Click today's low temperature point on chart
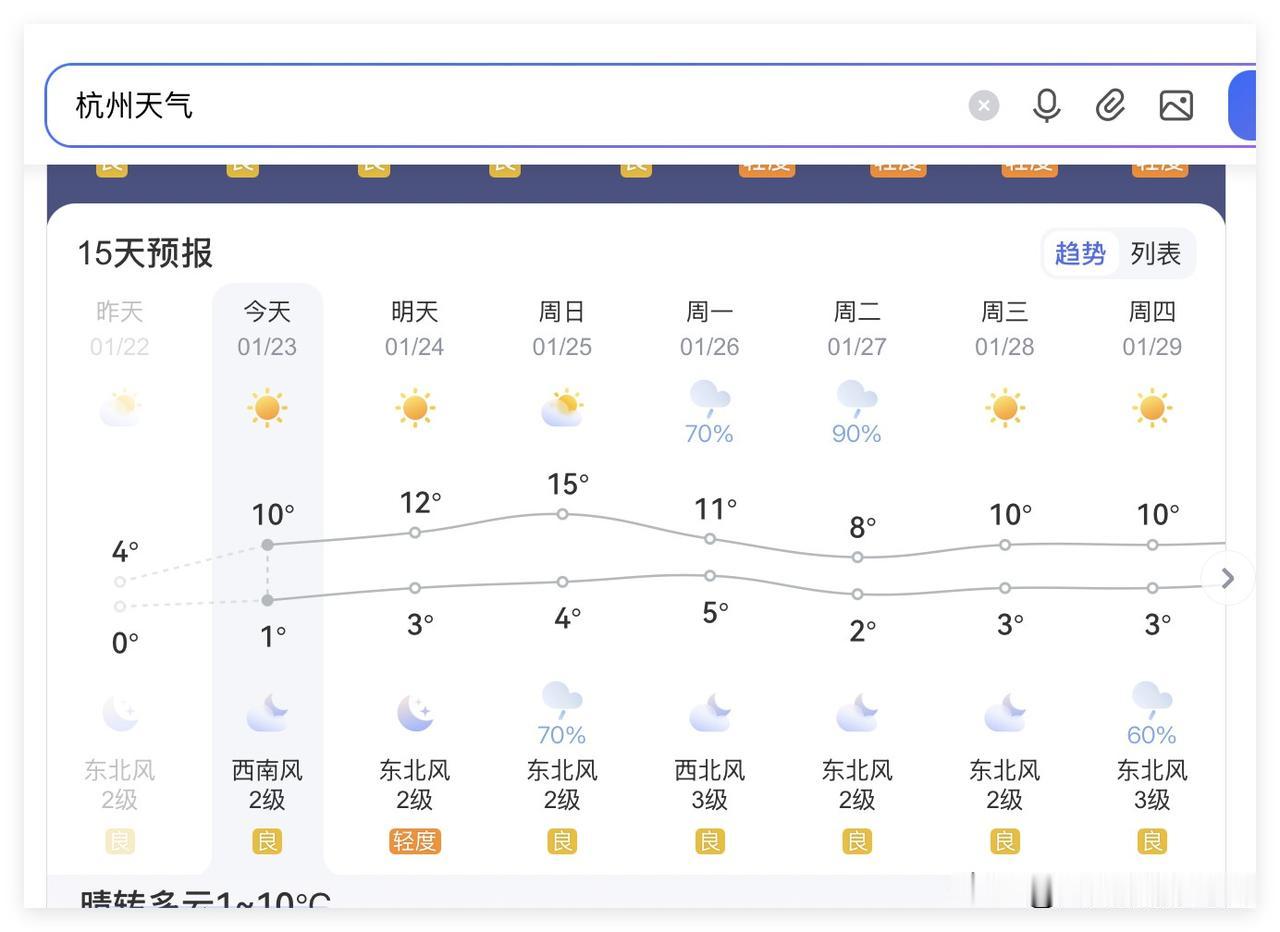The width and height of the screenshot is (1280, 932). [267, 600]
